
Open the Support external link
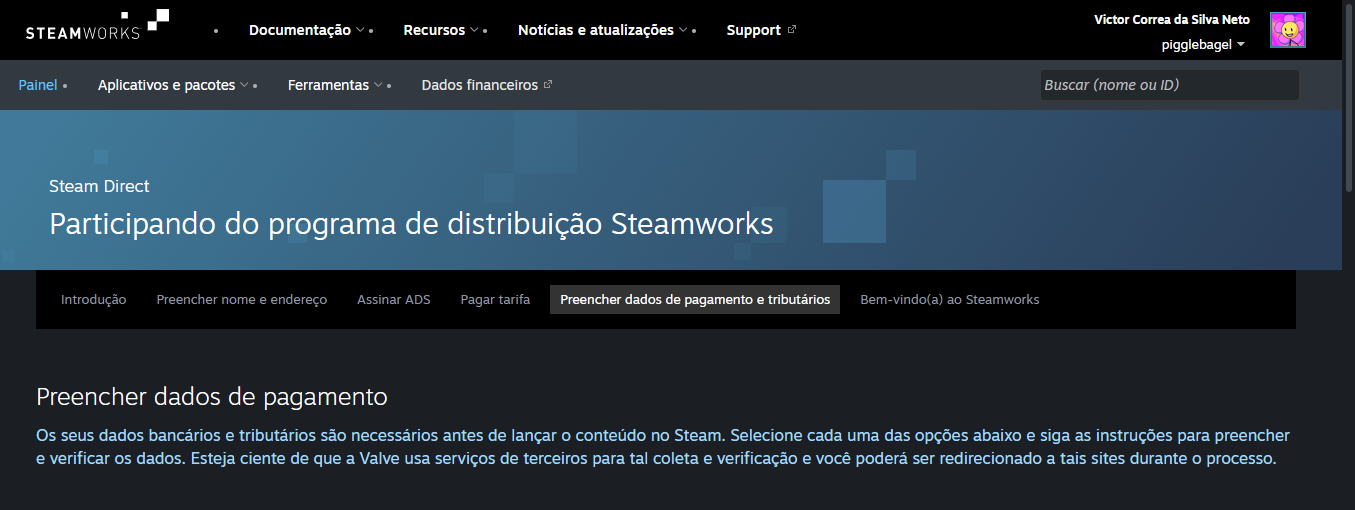coord(761,30)
